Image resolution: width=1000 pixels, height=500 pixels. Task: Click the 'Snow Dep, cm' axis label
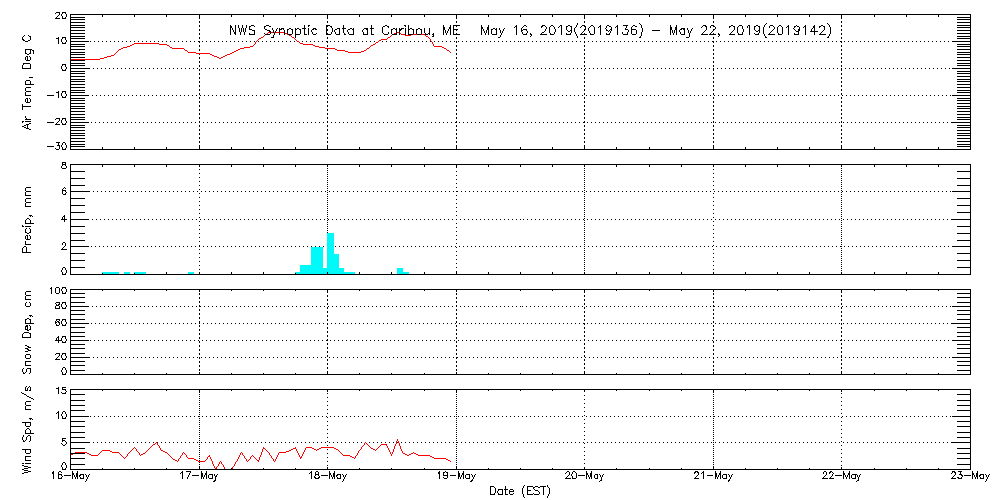27,332
